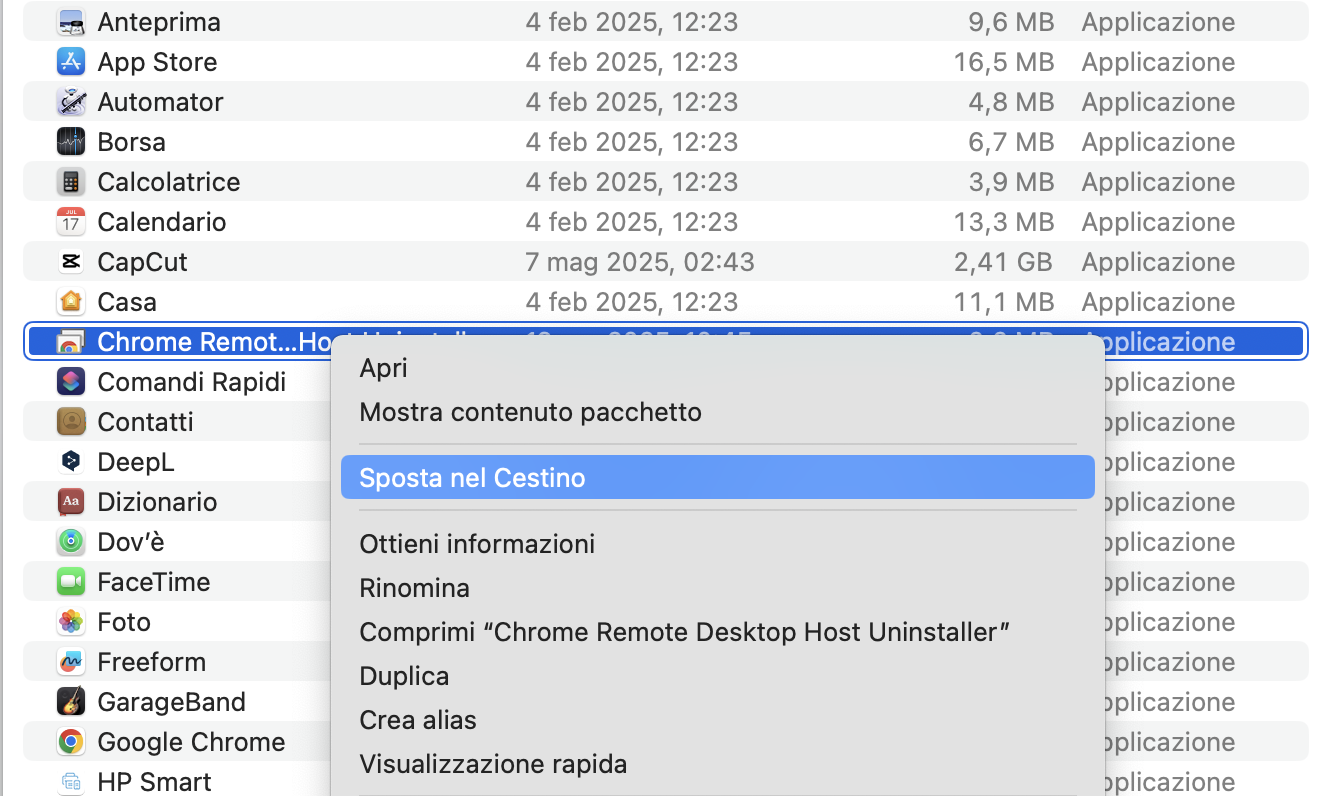Select Mostra contenuto pacchetto

(x=530, y=411)
